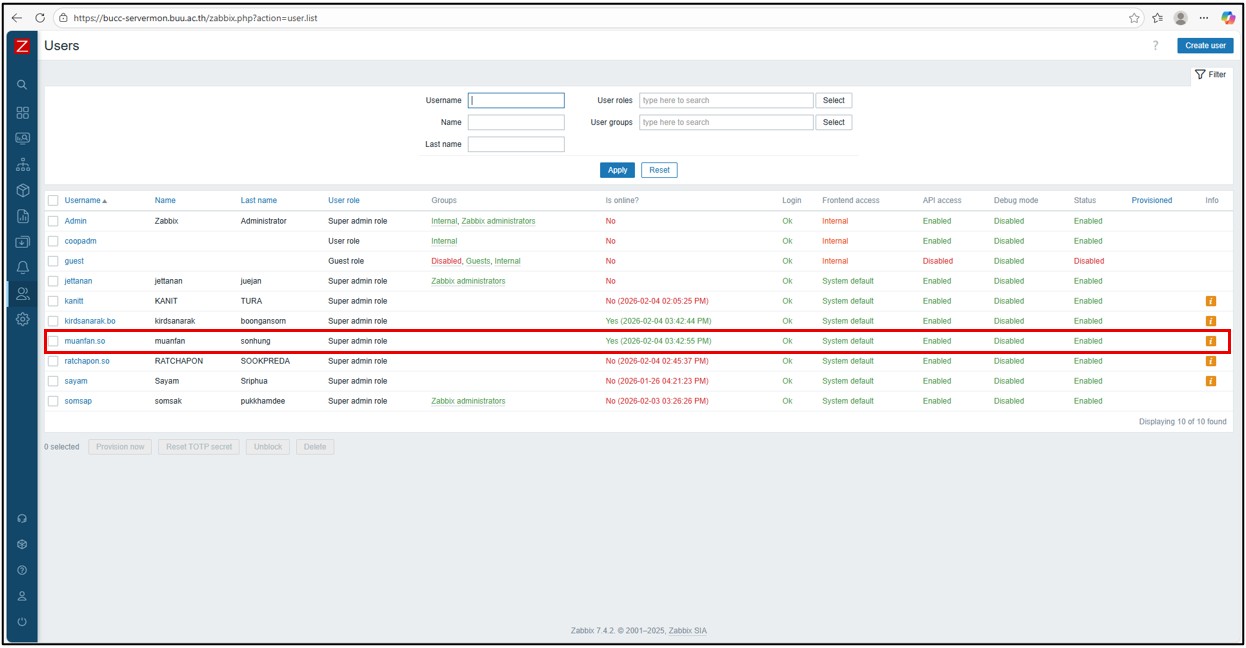
Task: Open the ratchapon.so user link
Action: (87, 361)
